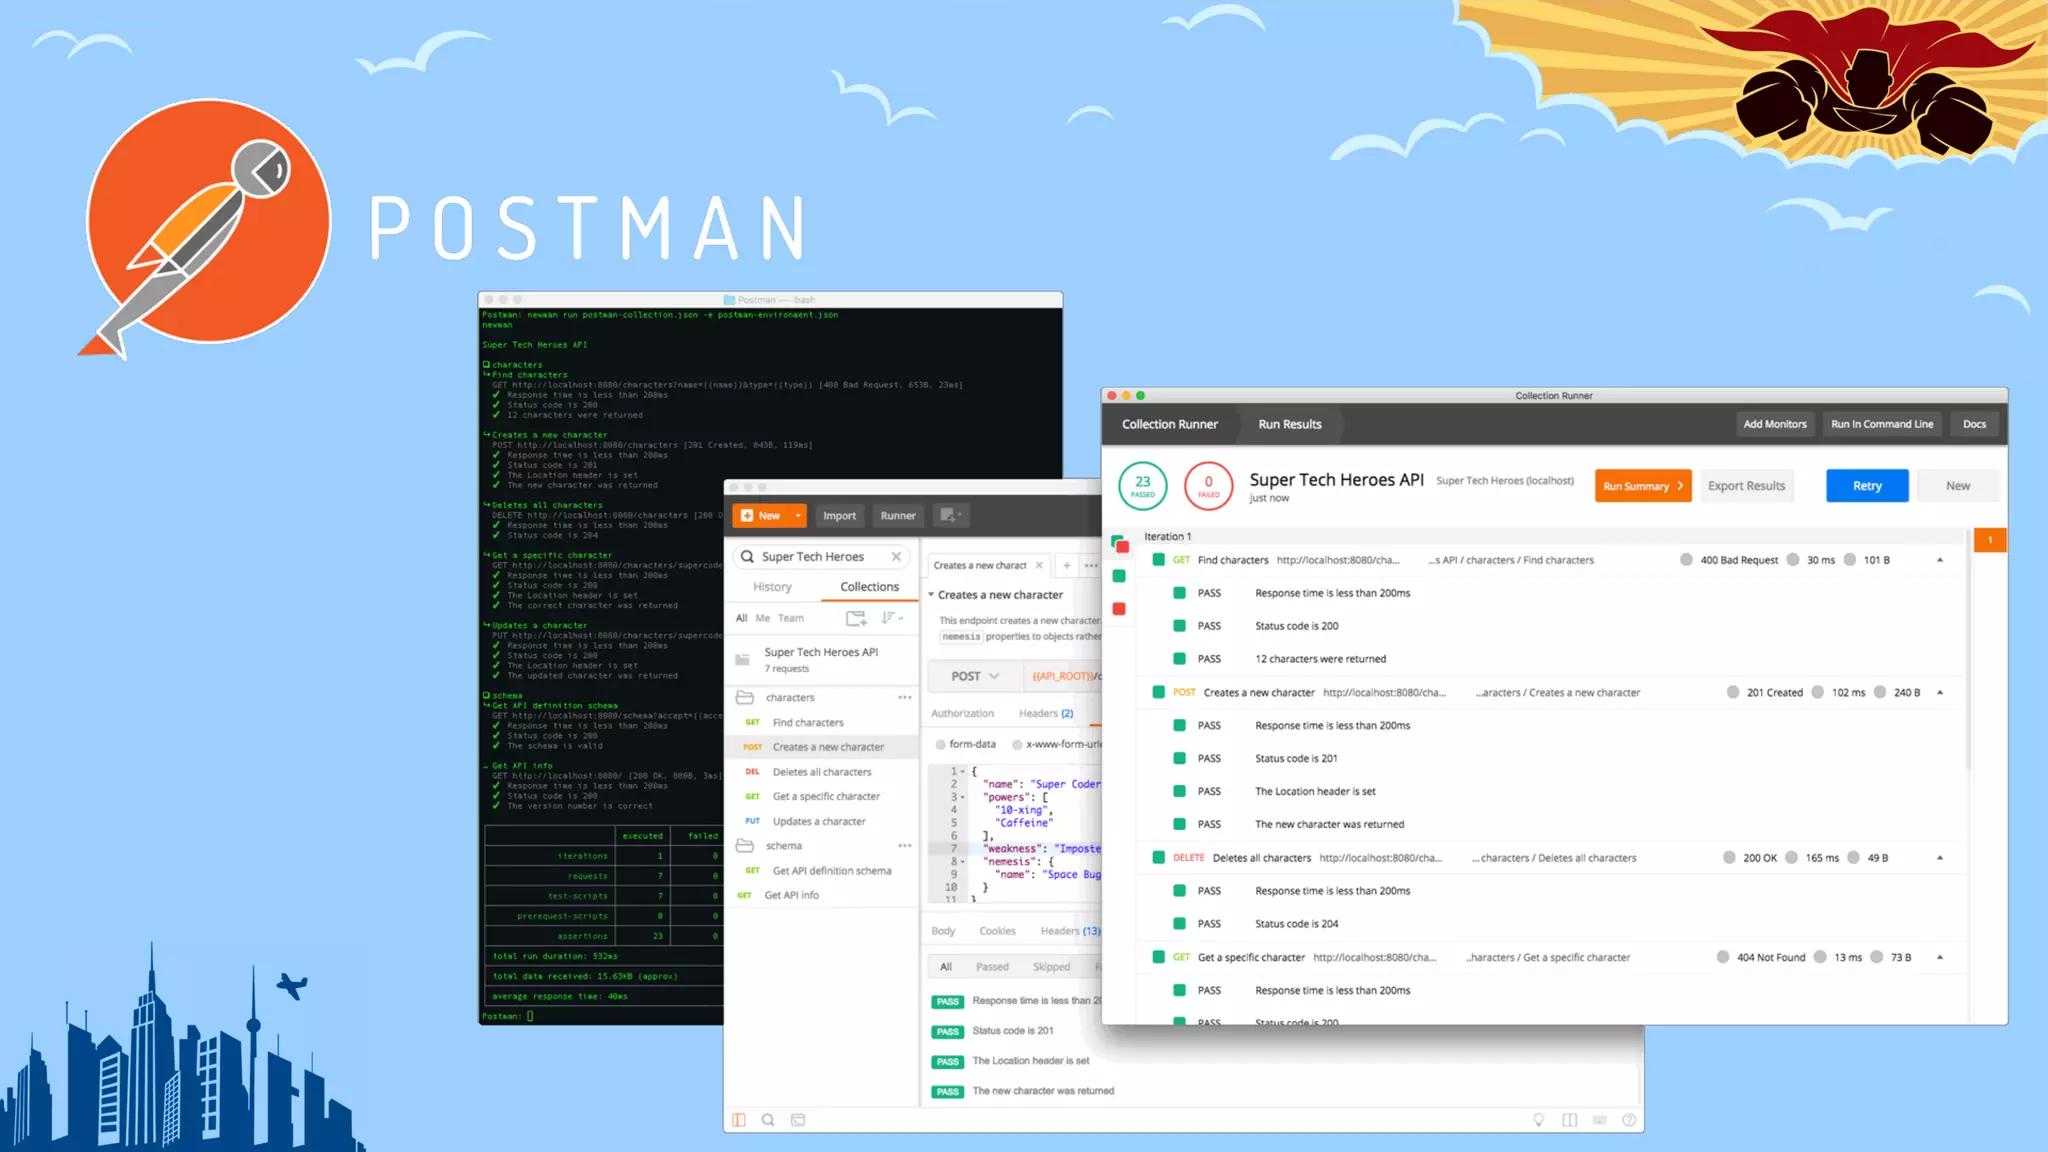Open the sort collections icon
Image resolution: width=2048 pixels, height=1152 pixels.
coord(890,618)
